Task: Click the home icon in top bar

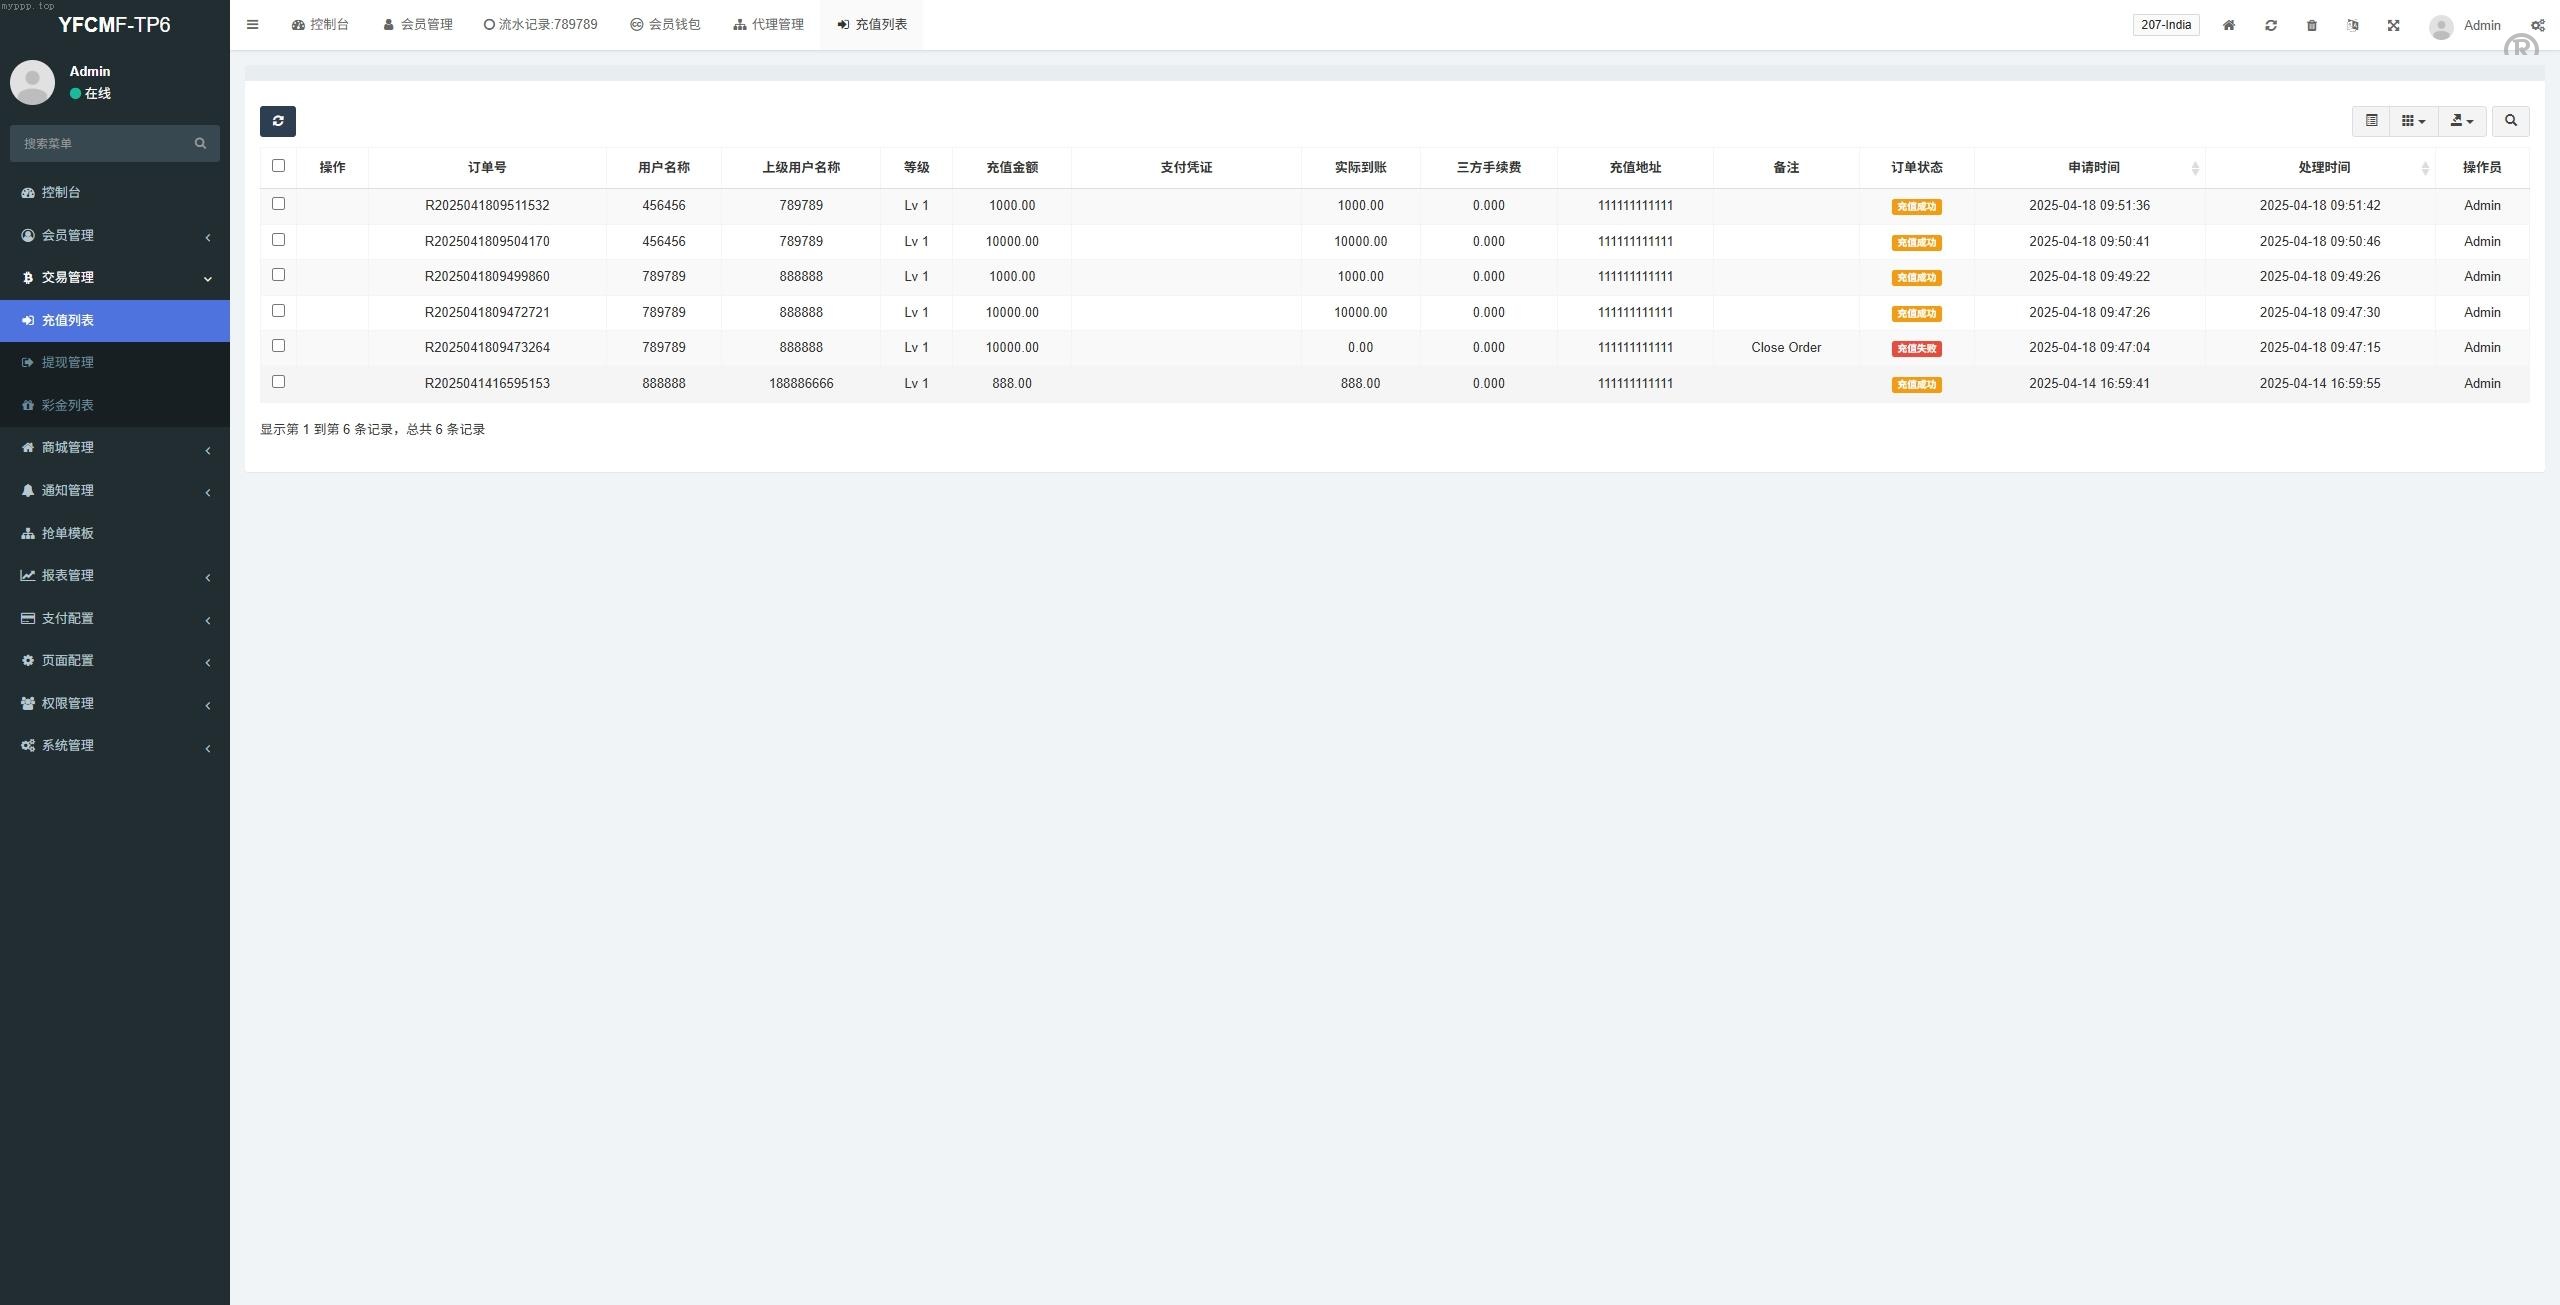Action: click(x=2229, y=25)
